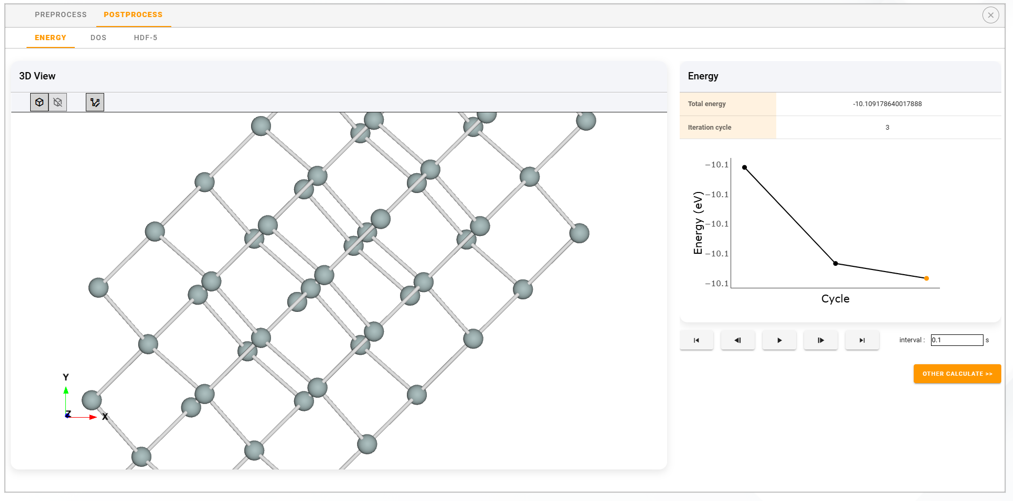Close the postprocess panel with X

pos(990,15)
